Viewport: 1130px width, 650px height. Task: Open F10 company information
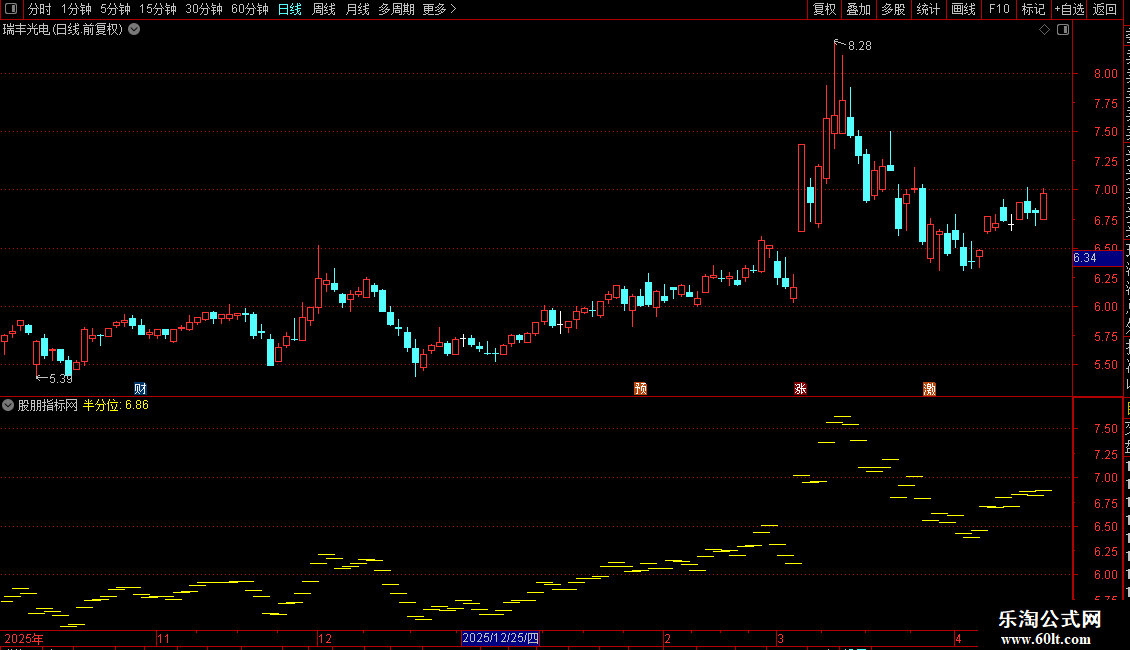coord(999,9)
